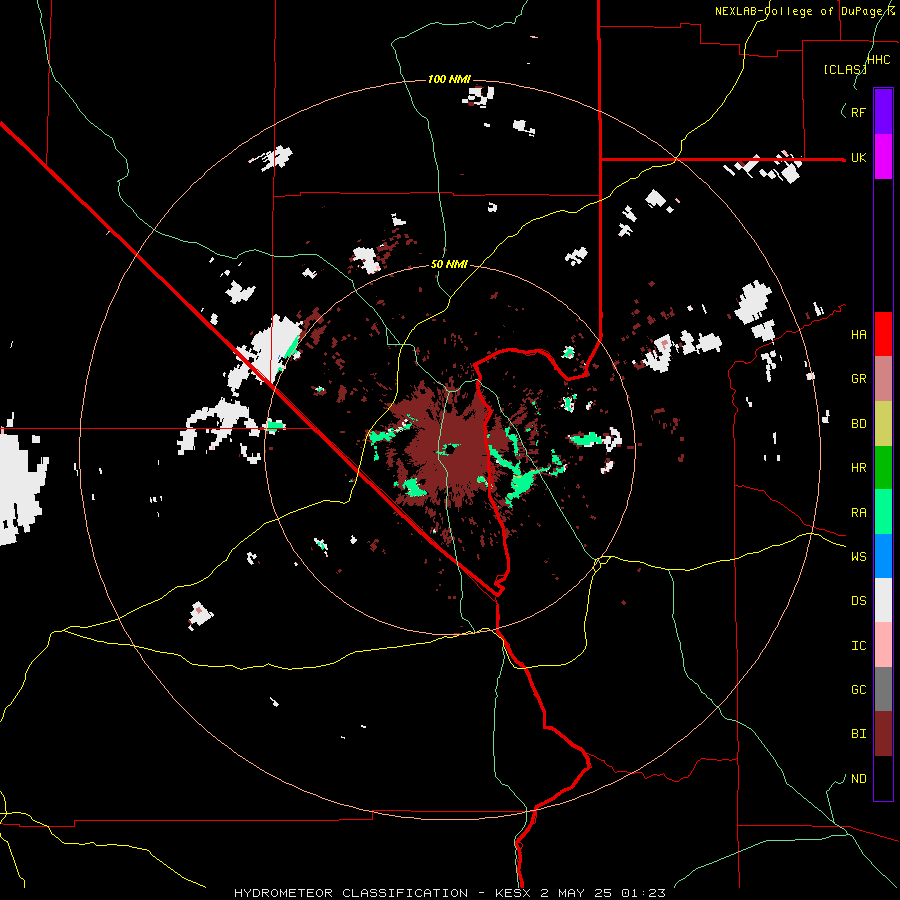Click the RA legend label
The height and width of the screenshot is (900, 900).
pyautogui.click(x=858, y=513)
